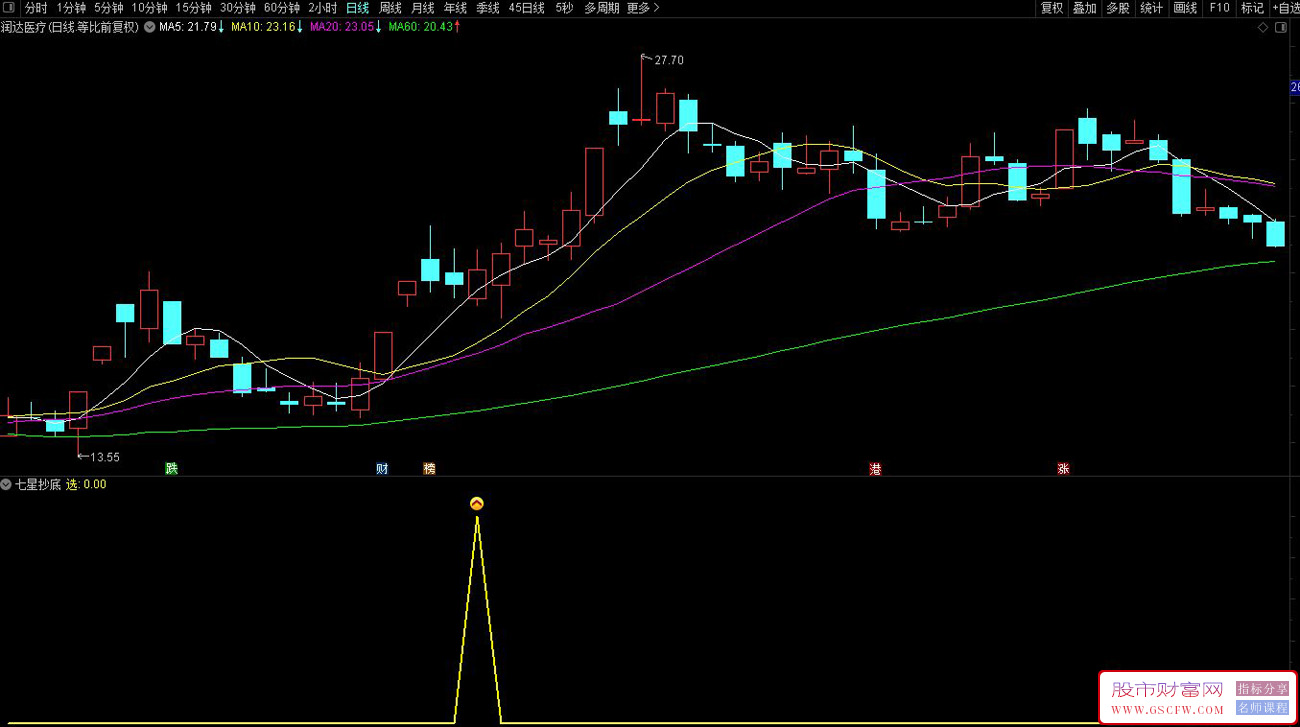Screen dimensions: 1300x727
Task: Open the 多股 multi-stock view
Action: pos(1118,8)
